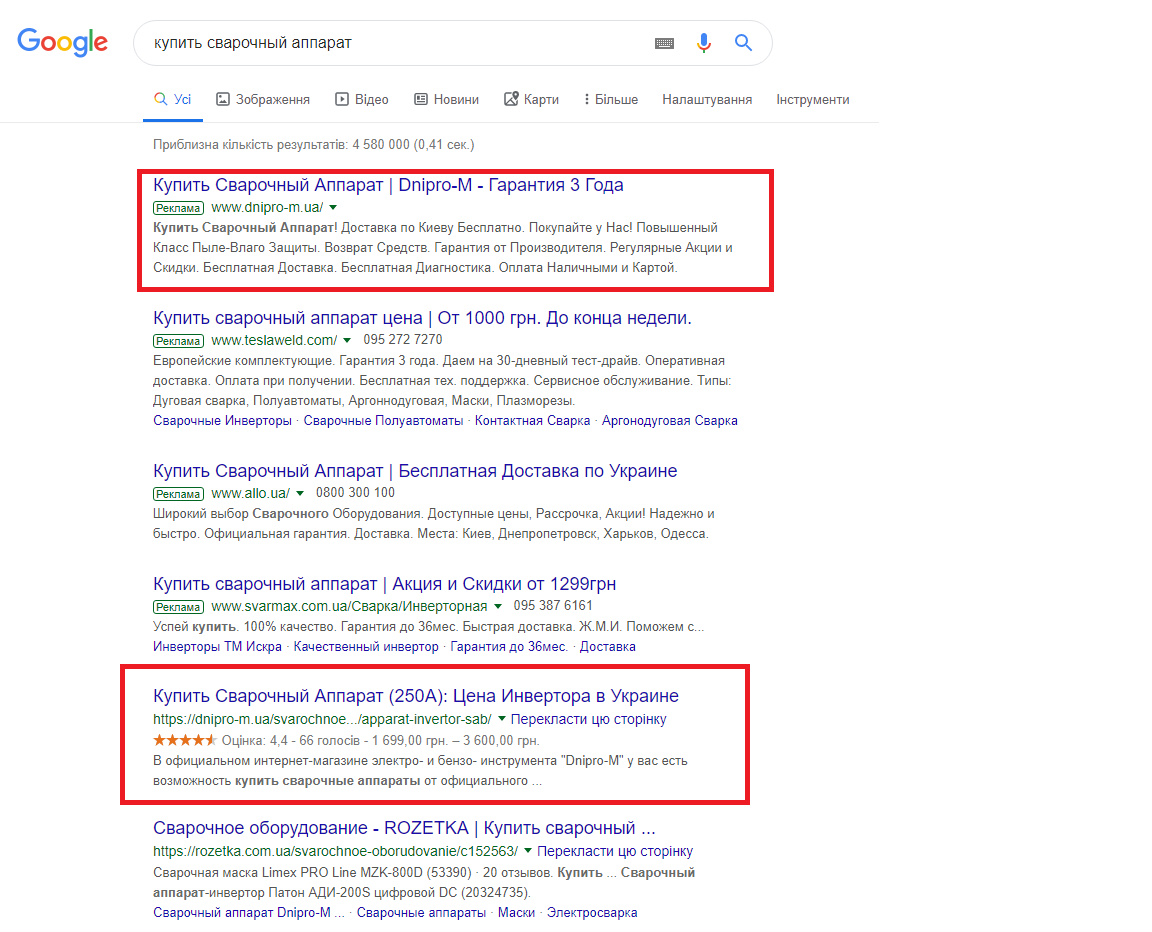
Task: Start voice search with microphone icon
Action: click(704, 43)
